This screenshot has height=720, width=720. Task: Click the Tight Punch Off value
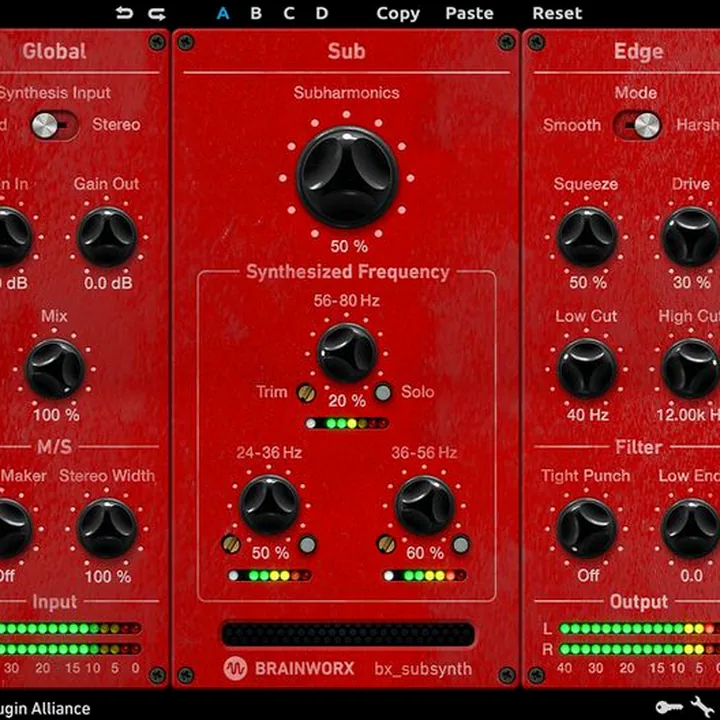(x=588, y=575)
